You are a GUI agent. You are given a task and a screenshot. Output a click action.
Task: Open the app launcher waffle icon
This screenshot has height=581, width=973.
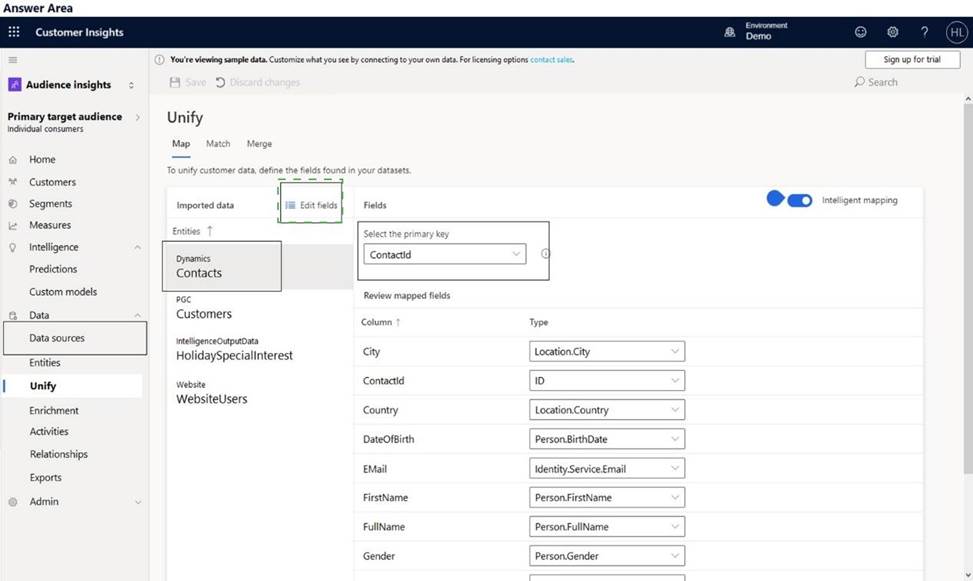pyautogui.click(x=14, y=32)
